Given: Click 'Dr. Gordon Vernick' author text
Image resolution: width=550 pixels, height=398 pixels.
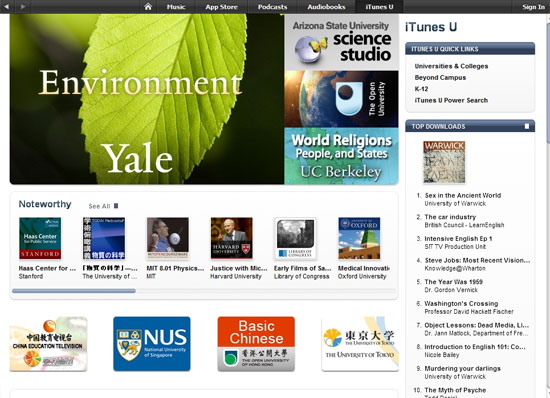Looking at the screenshot, I should tap(451, 290).
